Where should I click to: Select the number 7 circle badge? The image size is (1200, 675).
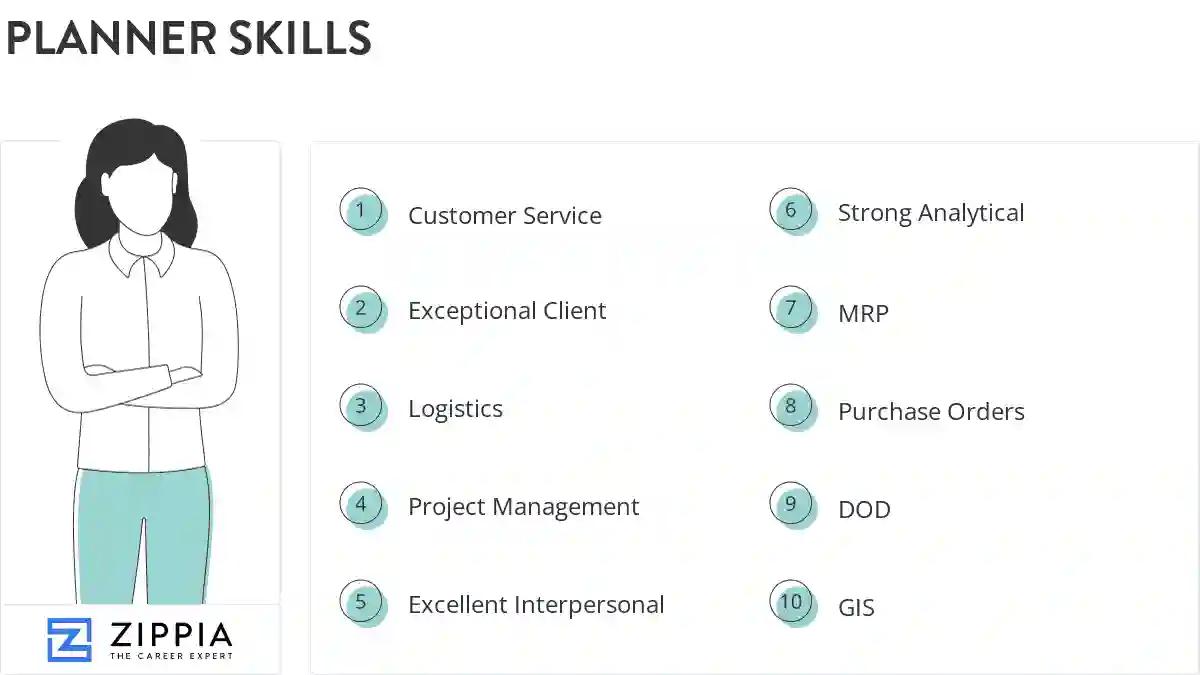(792, 309)
